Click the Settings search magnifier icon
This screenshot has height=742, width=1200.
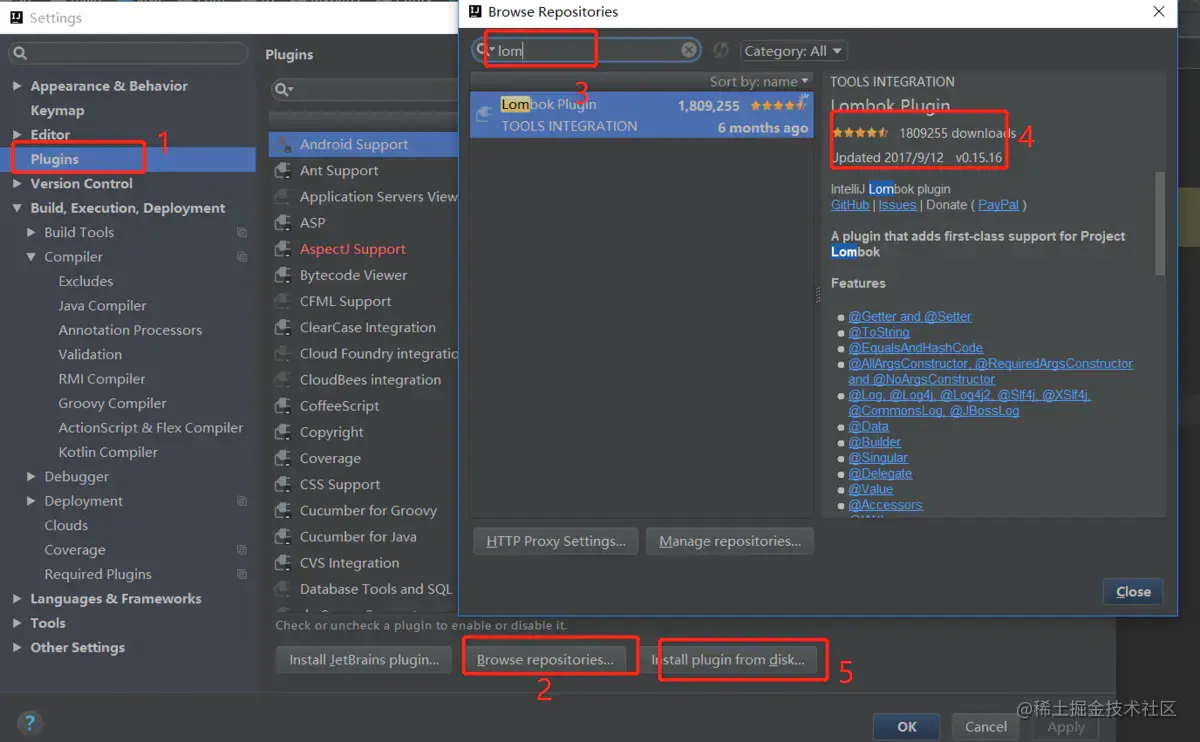click(x=20, y=54)
